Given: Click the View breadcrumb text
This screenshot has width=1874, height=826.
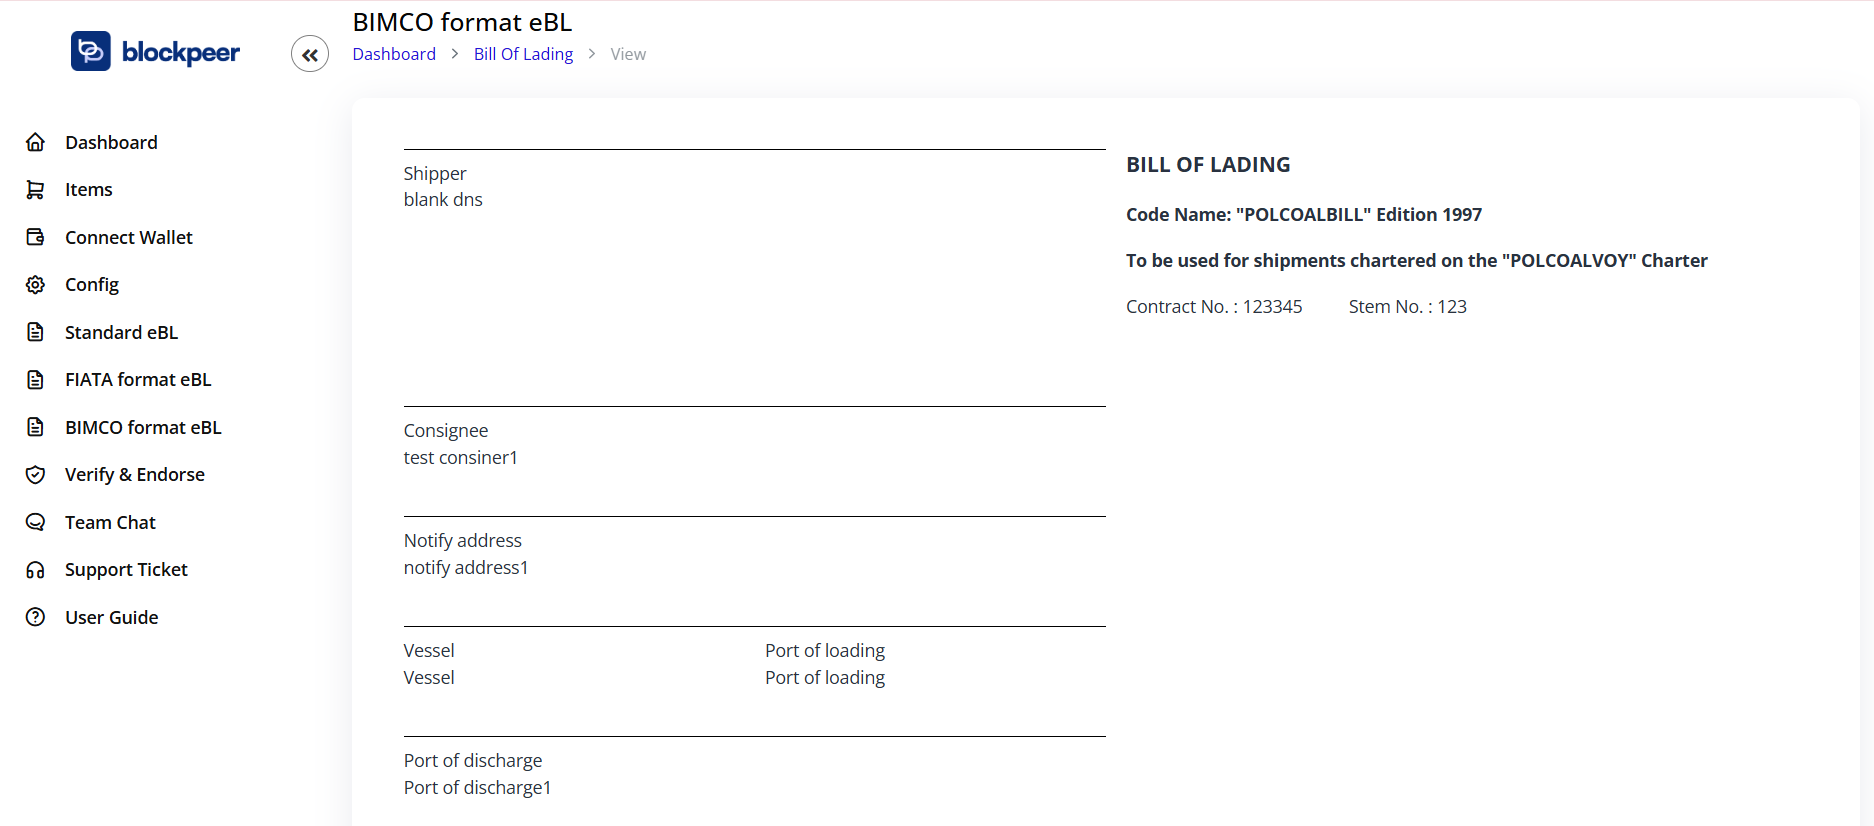Looking at the screenshot, I should tap(628, 54).
